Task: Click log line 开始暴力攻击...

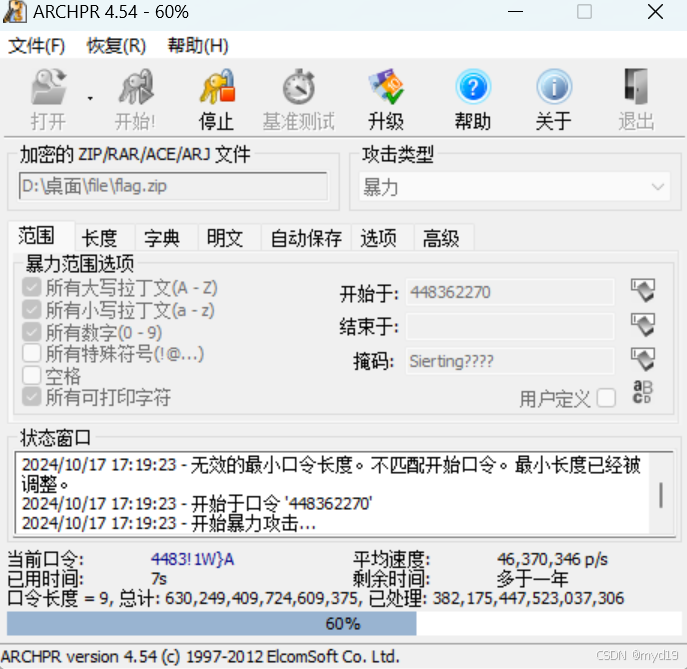Action: (169, 524)
